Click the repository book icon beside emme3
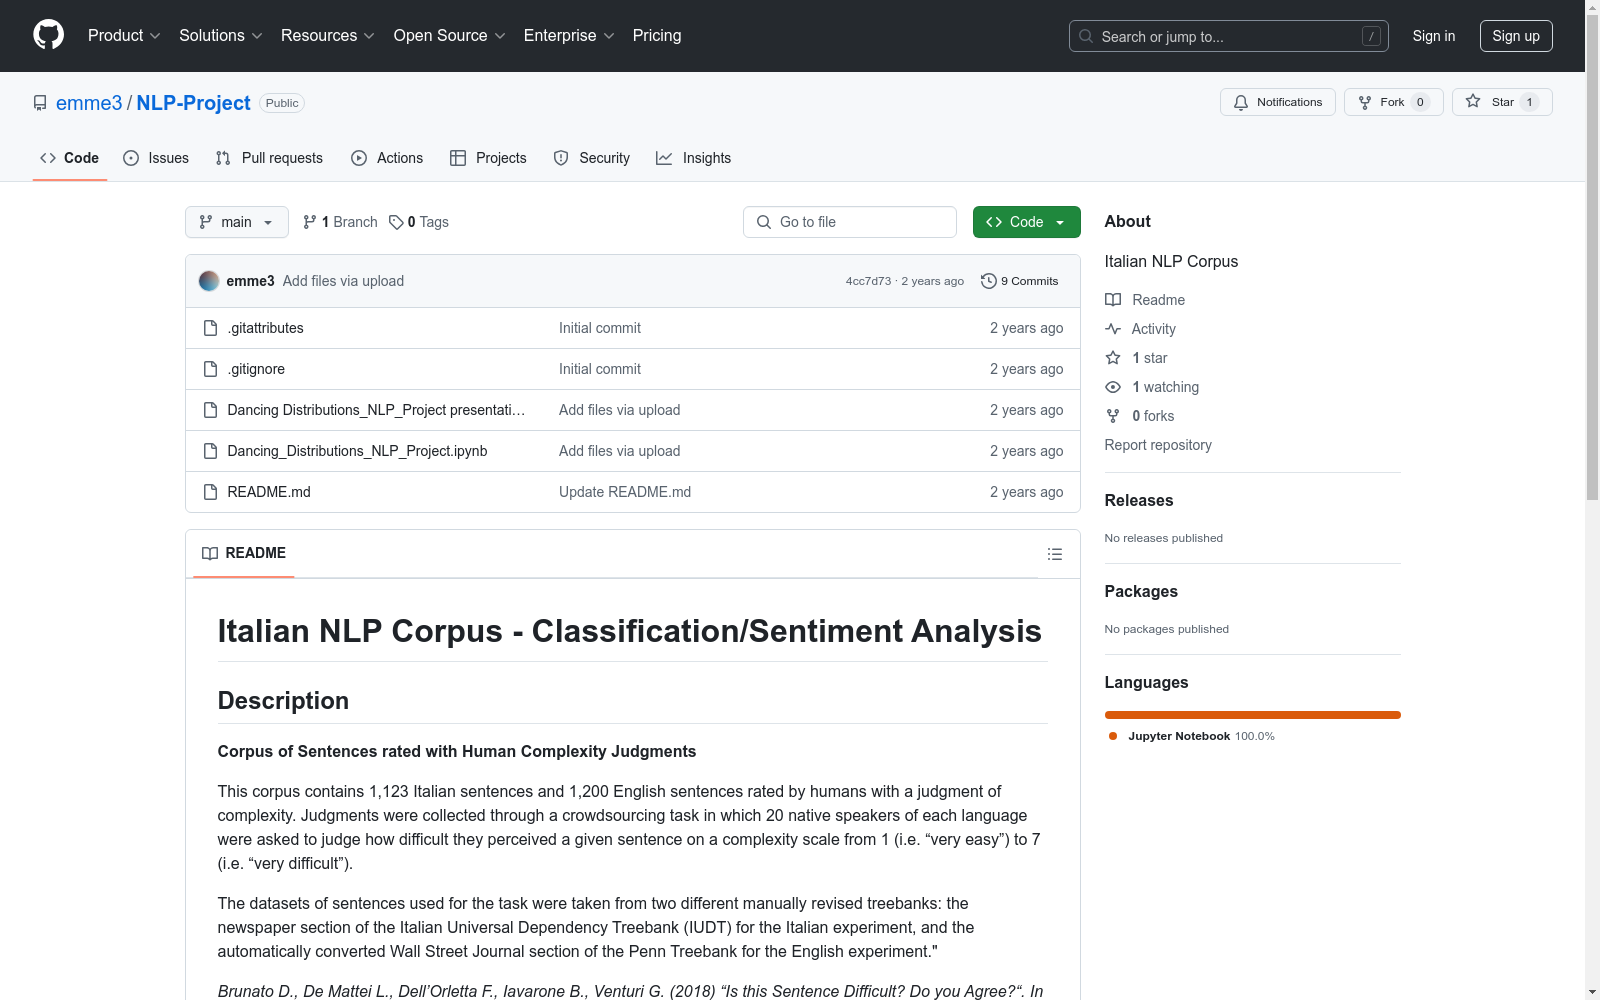Screen dimensions: 1600x1000 [x=40, y=103]
